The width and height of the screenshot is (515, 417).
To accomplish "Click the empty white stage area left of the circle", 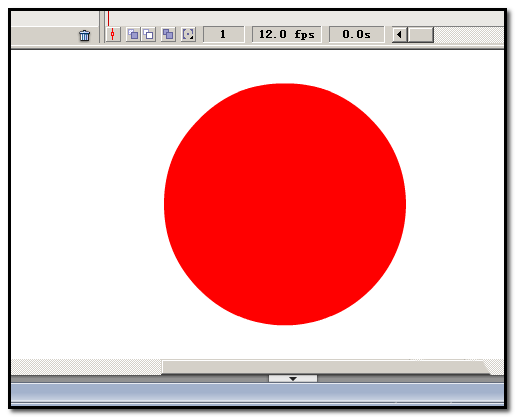I will [x=87, y=204].
